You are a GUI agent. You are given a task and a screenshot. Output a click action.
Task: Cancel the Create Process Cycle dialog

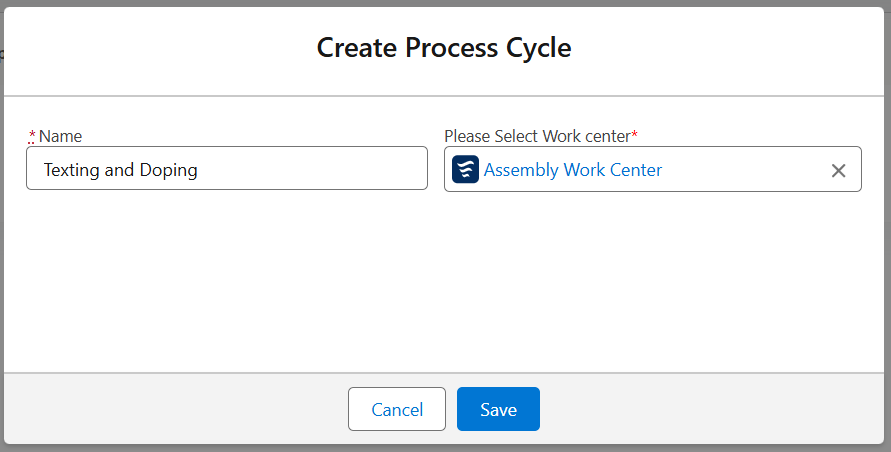396,409
